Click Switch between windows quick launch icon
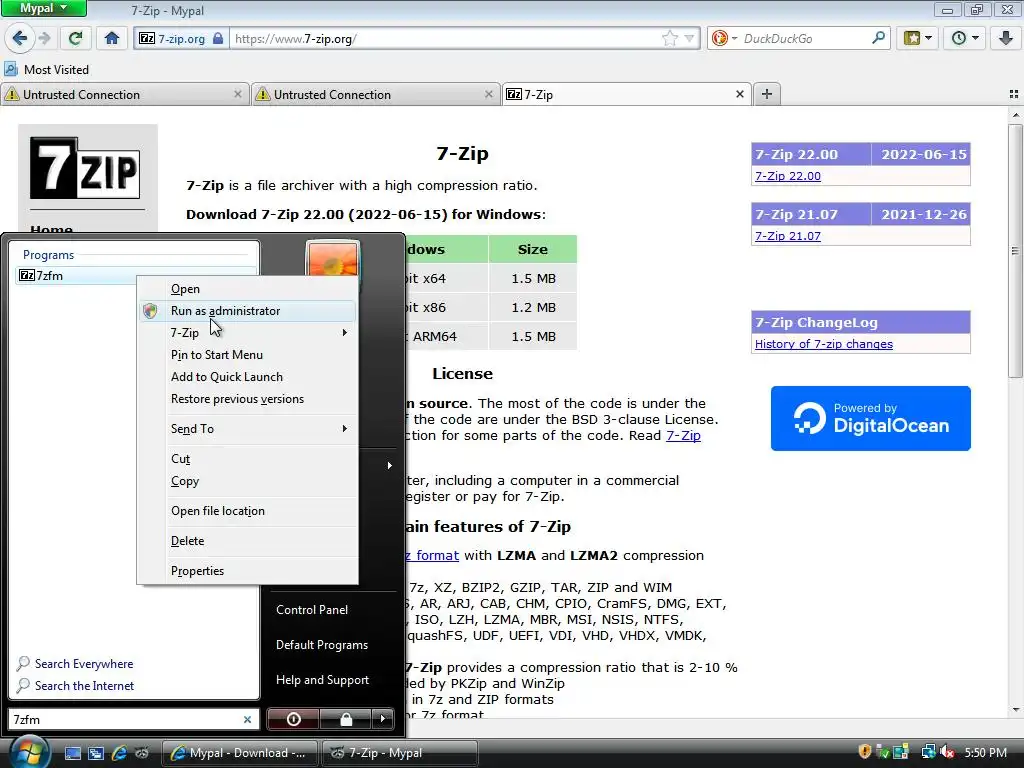1024x768 pixels. pyautogui.click(x=96, y=753)
